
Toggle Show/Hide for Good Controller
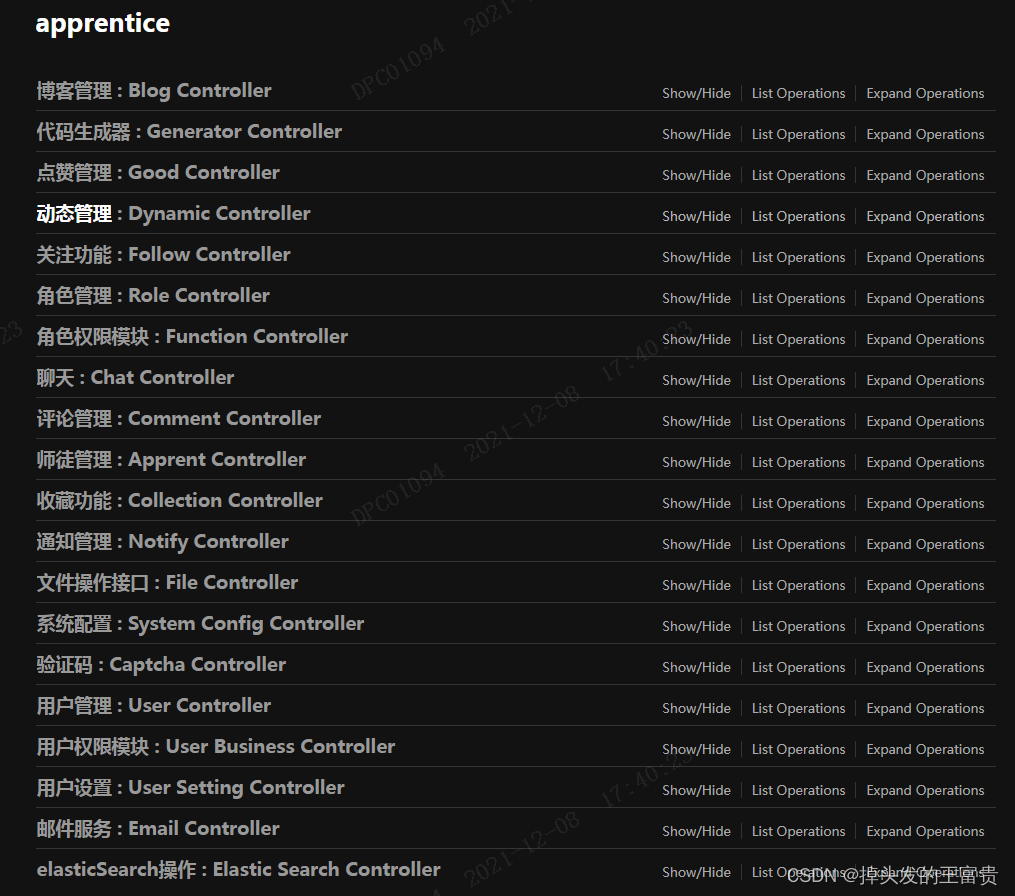(x=697, y=175)
